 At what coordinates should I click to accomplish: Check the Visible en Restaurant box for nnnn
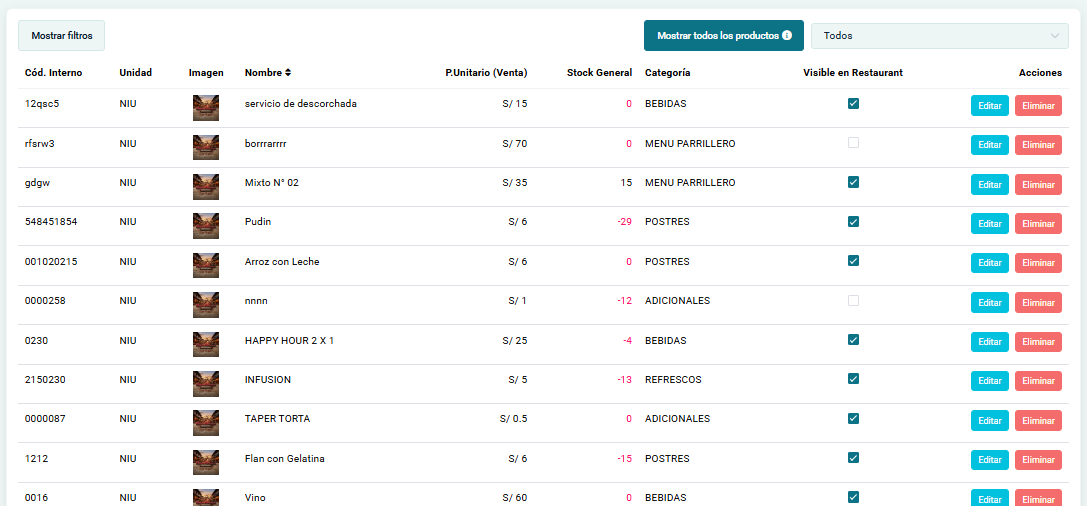[853, 301]
